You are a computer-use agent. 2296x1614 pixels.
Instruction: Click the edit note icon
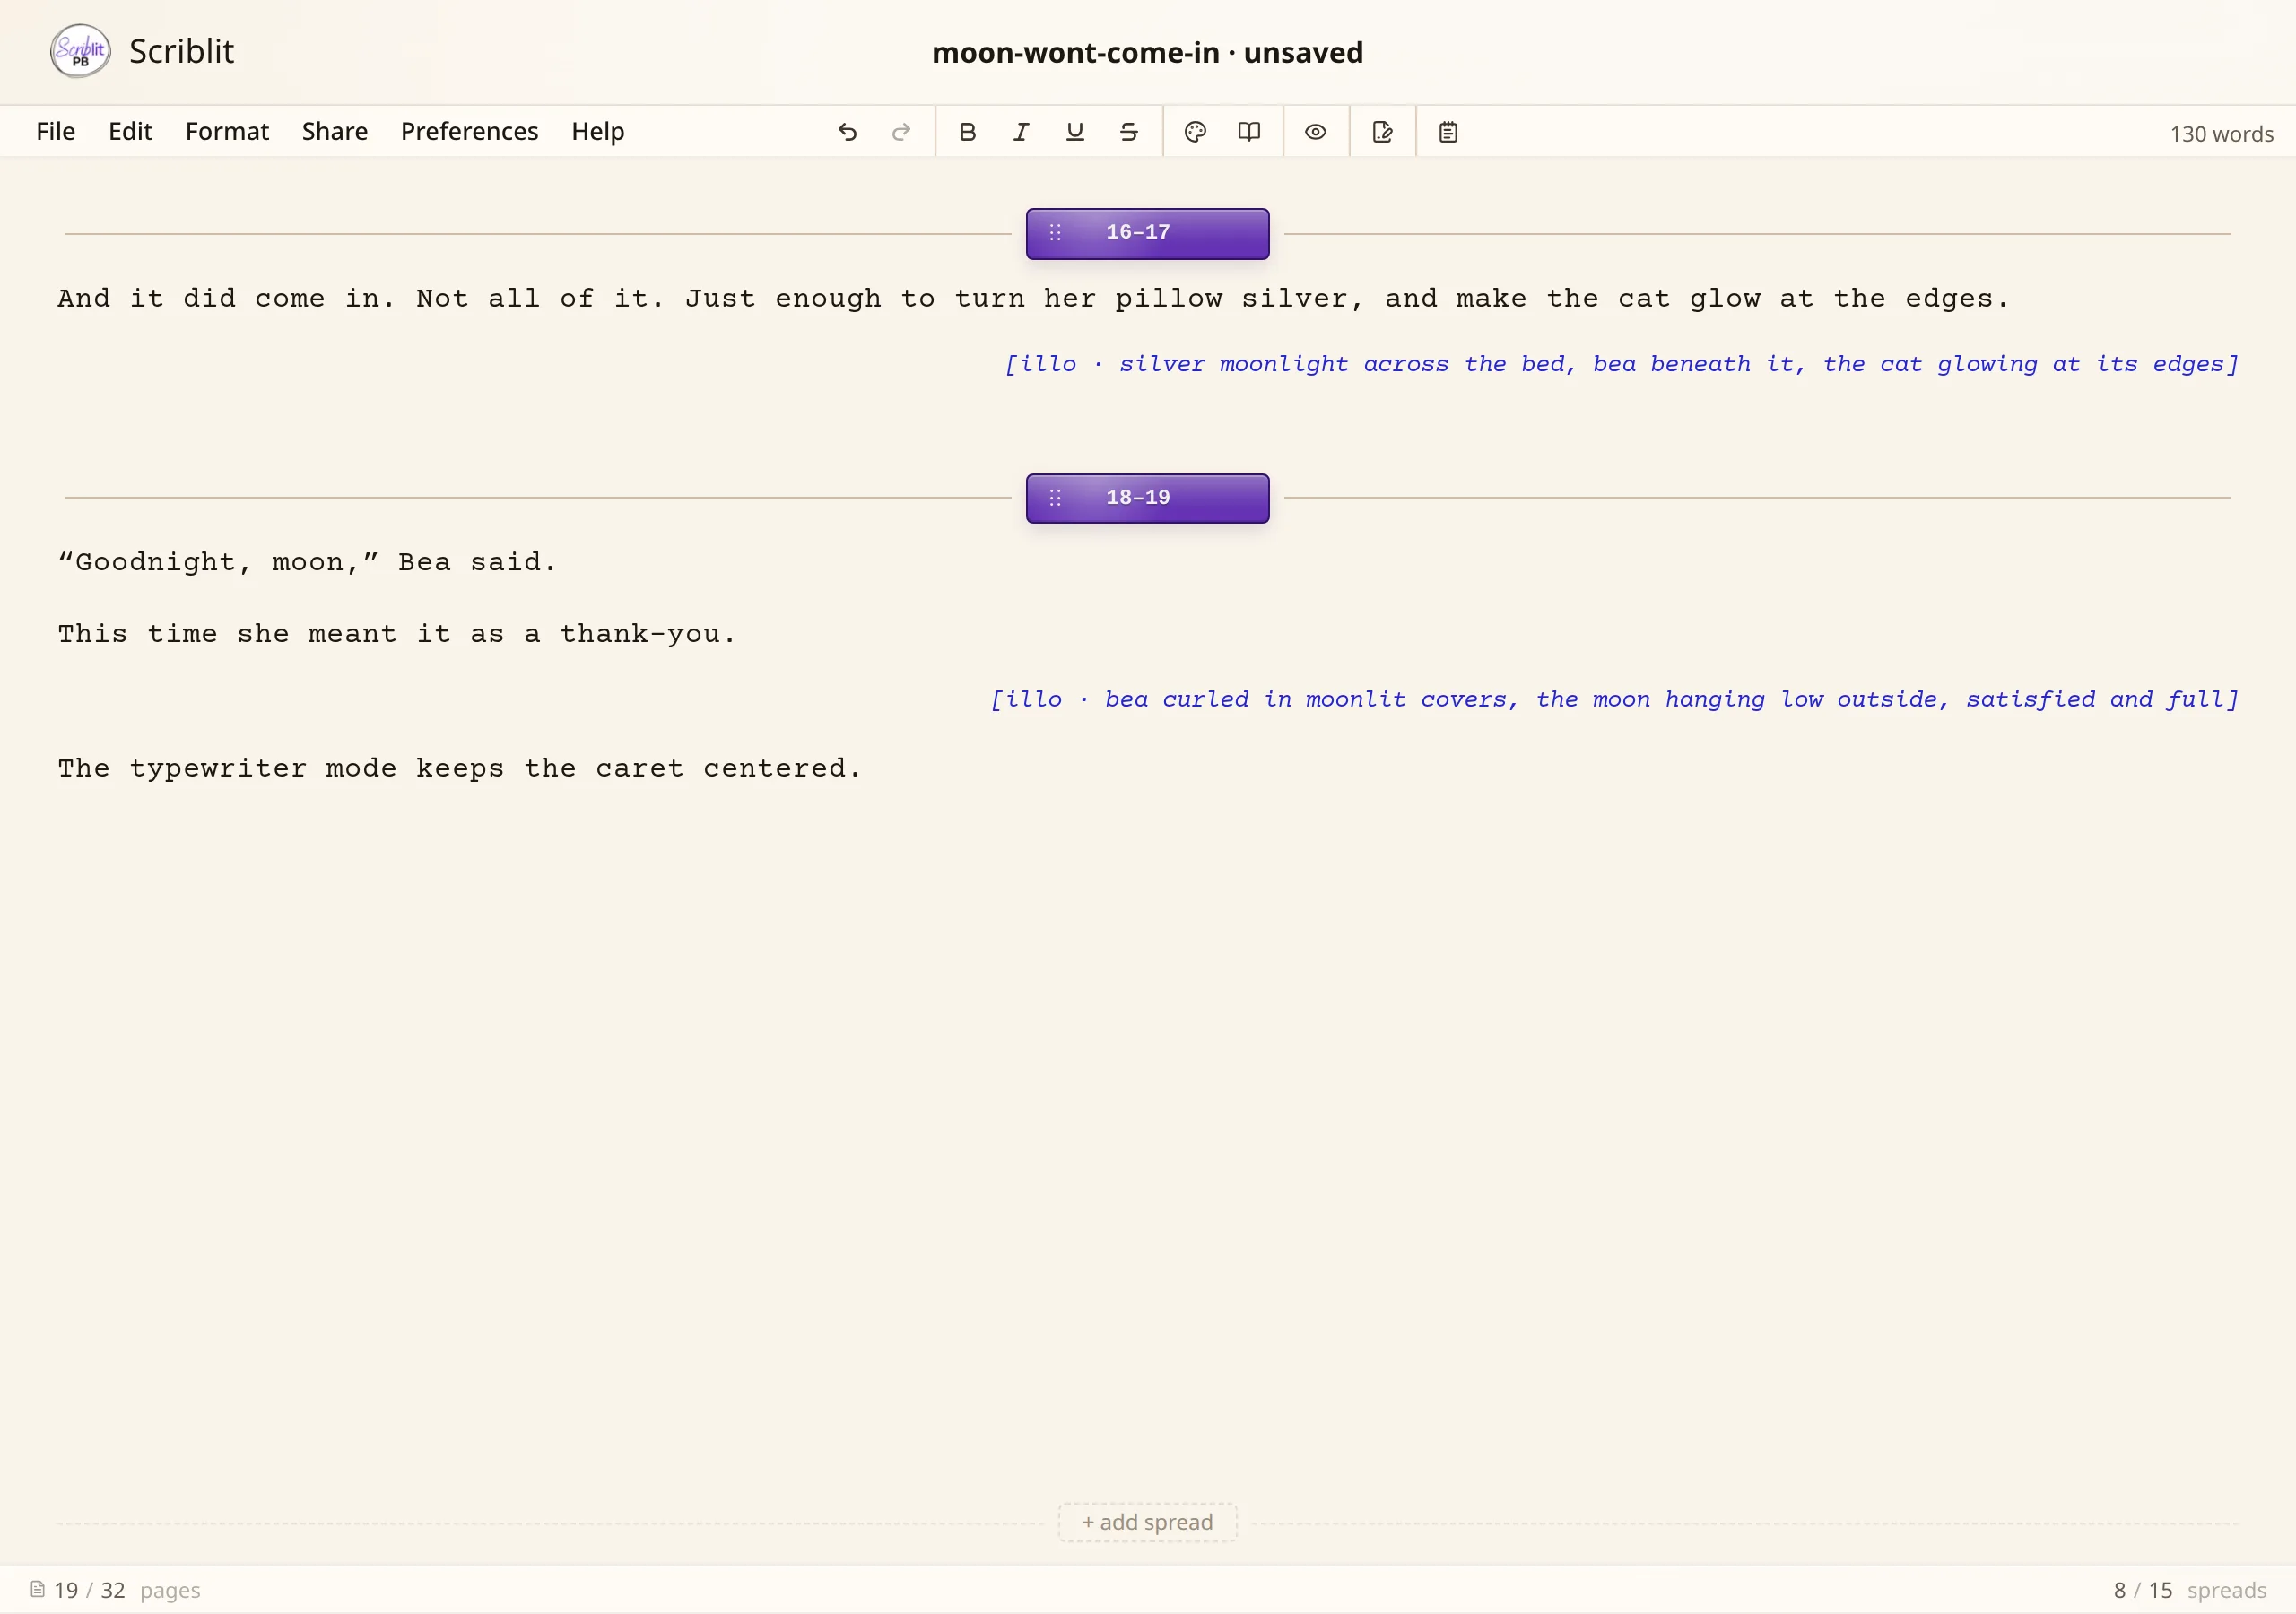coord(1382,132)
